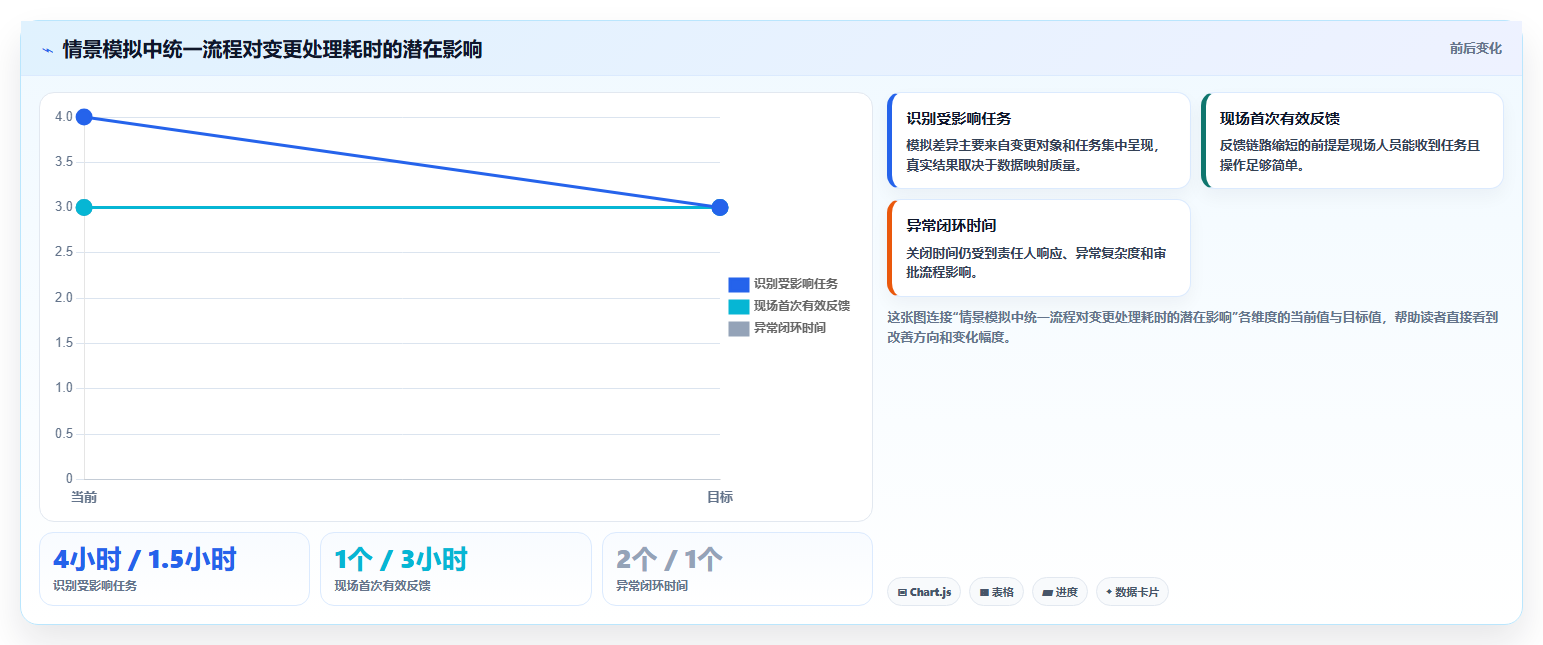The image size is (1543, 645).
Task: Click the 2个 / 1个 stat card
Action: [x=737, y=569]
